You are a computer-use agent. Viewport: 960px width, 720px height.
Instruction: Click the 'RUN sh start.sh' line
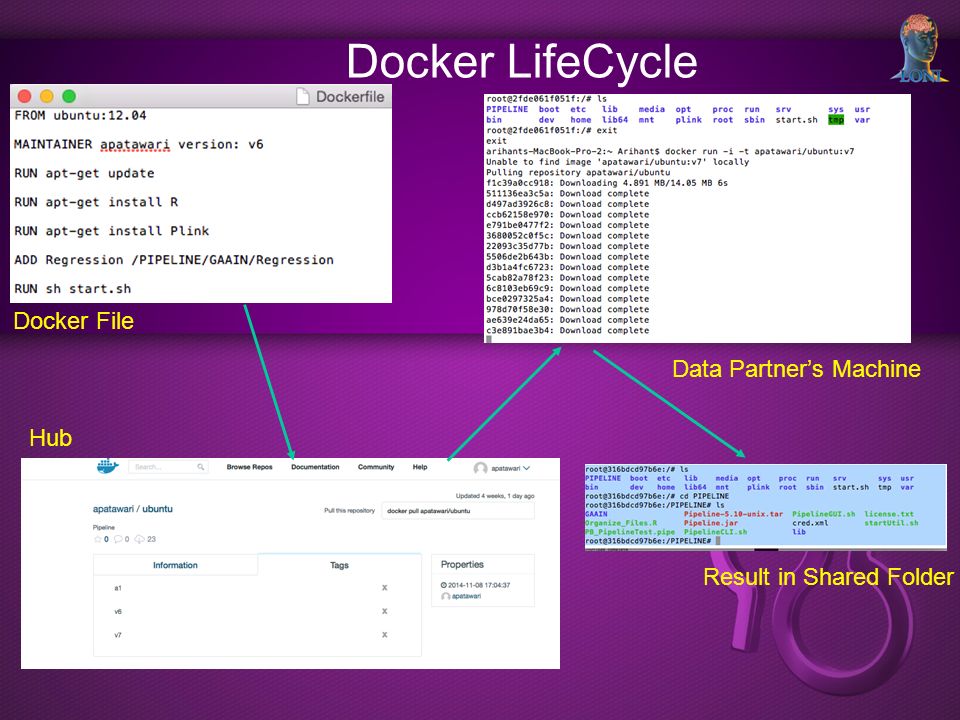pos(72,288)
